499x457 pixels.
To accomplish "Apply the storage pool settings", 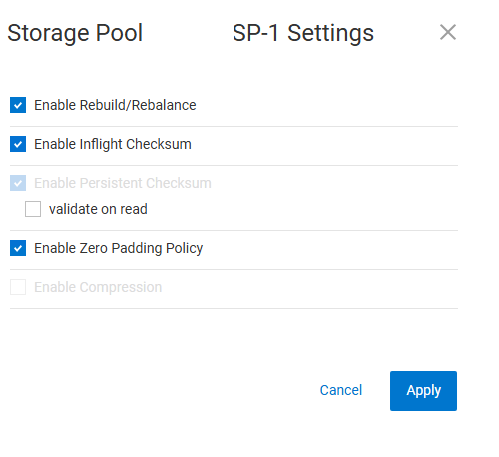I will (423, 391).
